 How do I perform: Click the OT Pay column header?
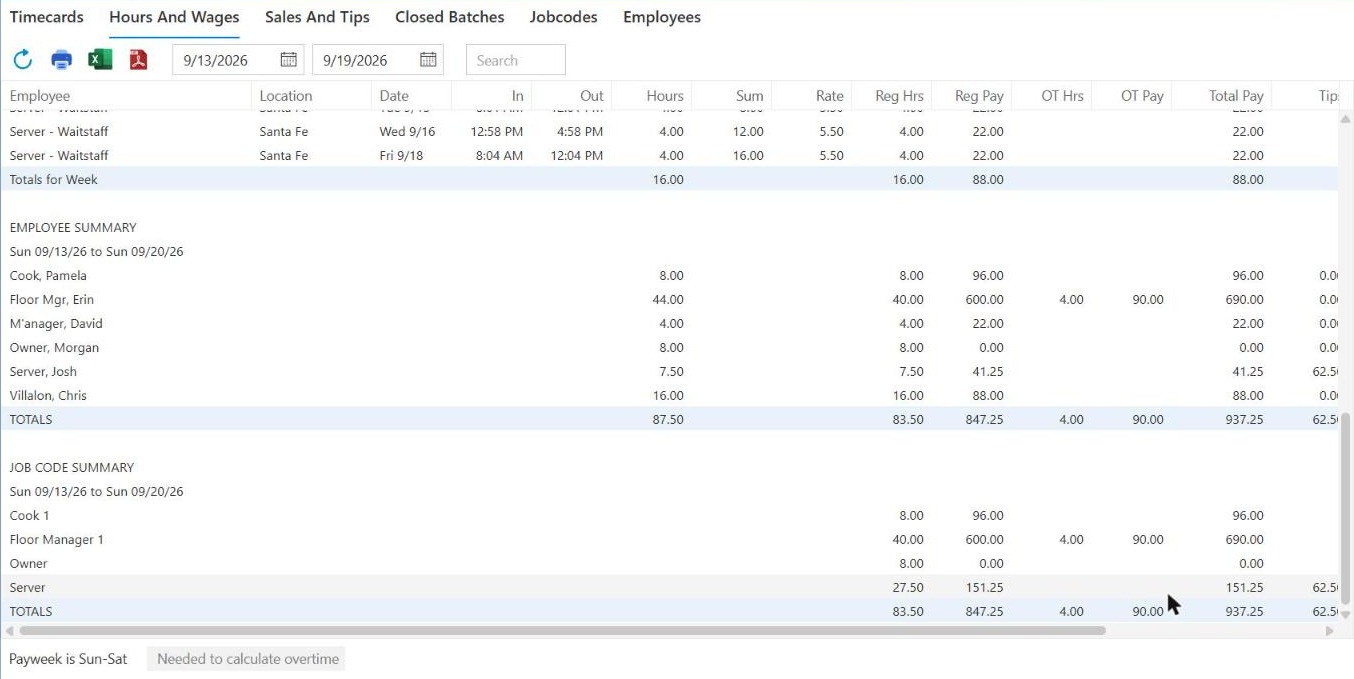(1131, 96)
